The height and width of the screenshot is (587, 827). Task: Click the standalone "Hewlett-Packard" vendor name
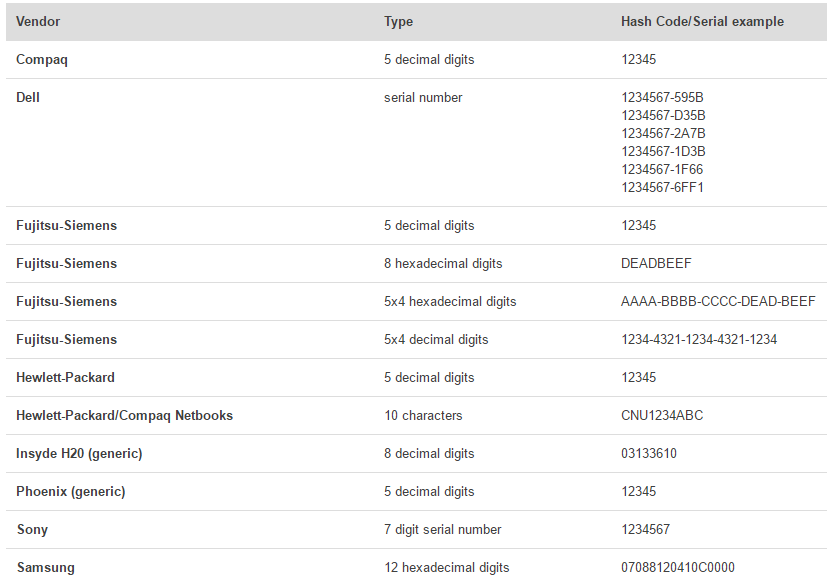65,378
